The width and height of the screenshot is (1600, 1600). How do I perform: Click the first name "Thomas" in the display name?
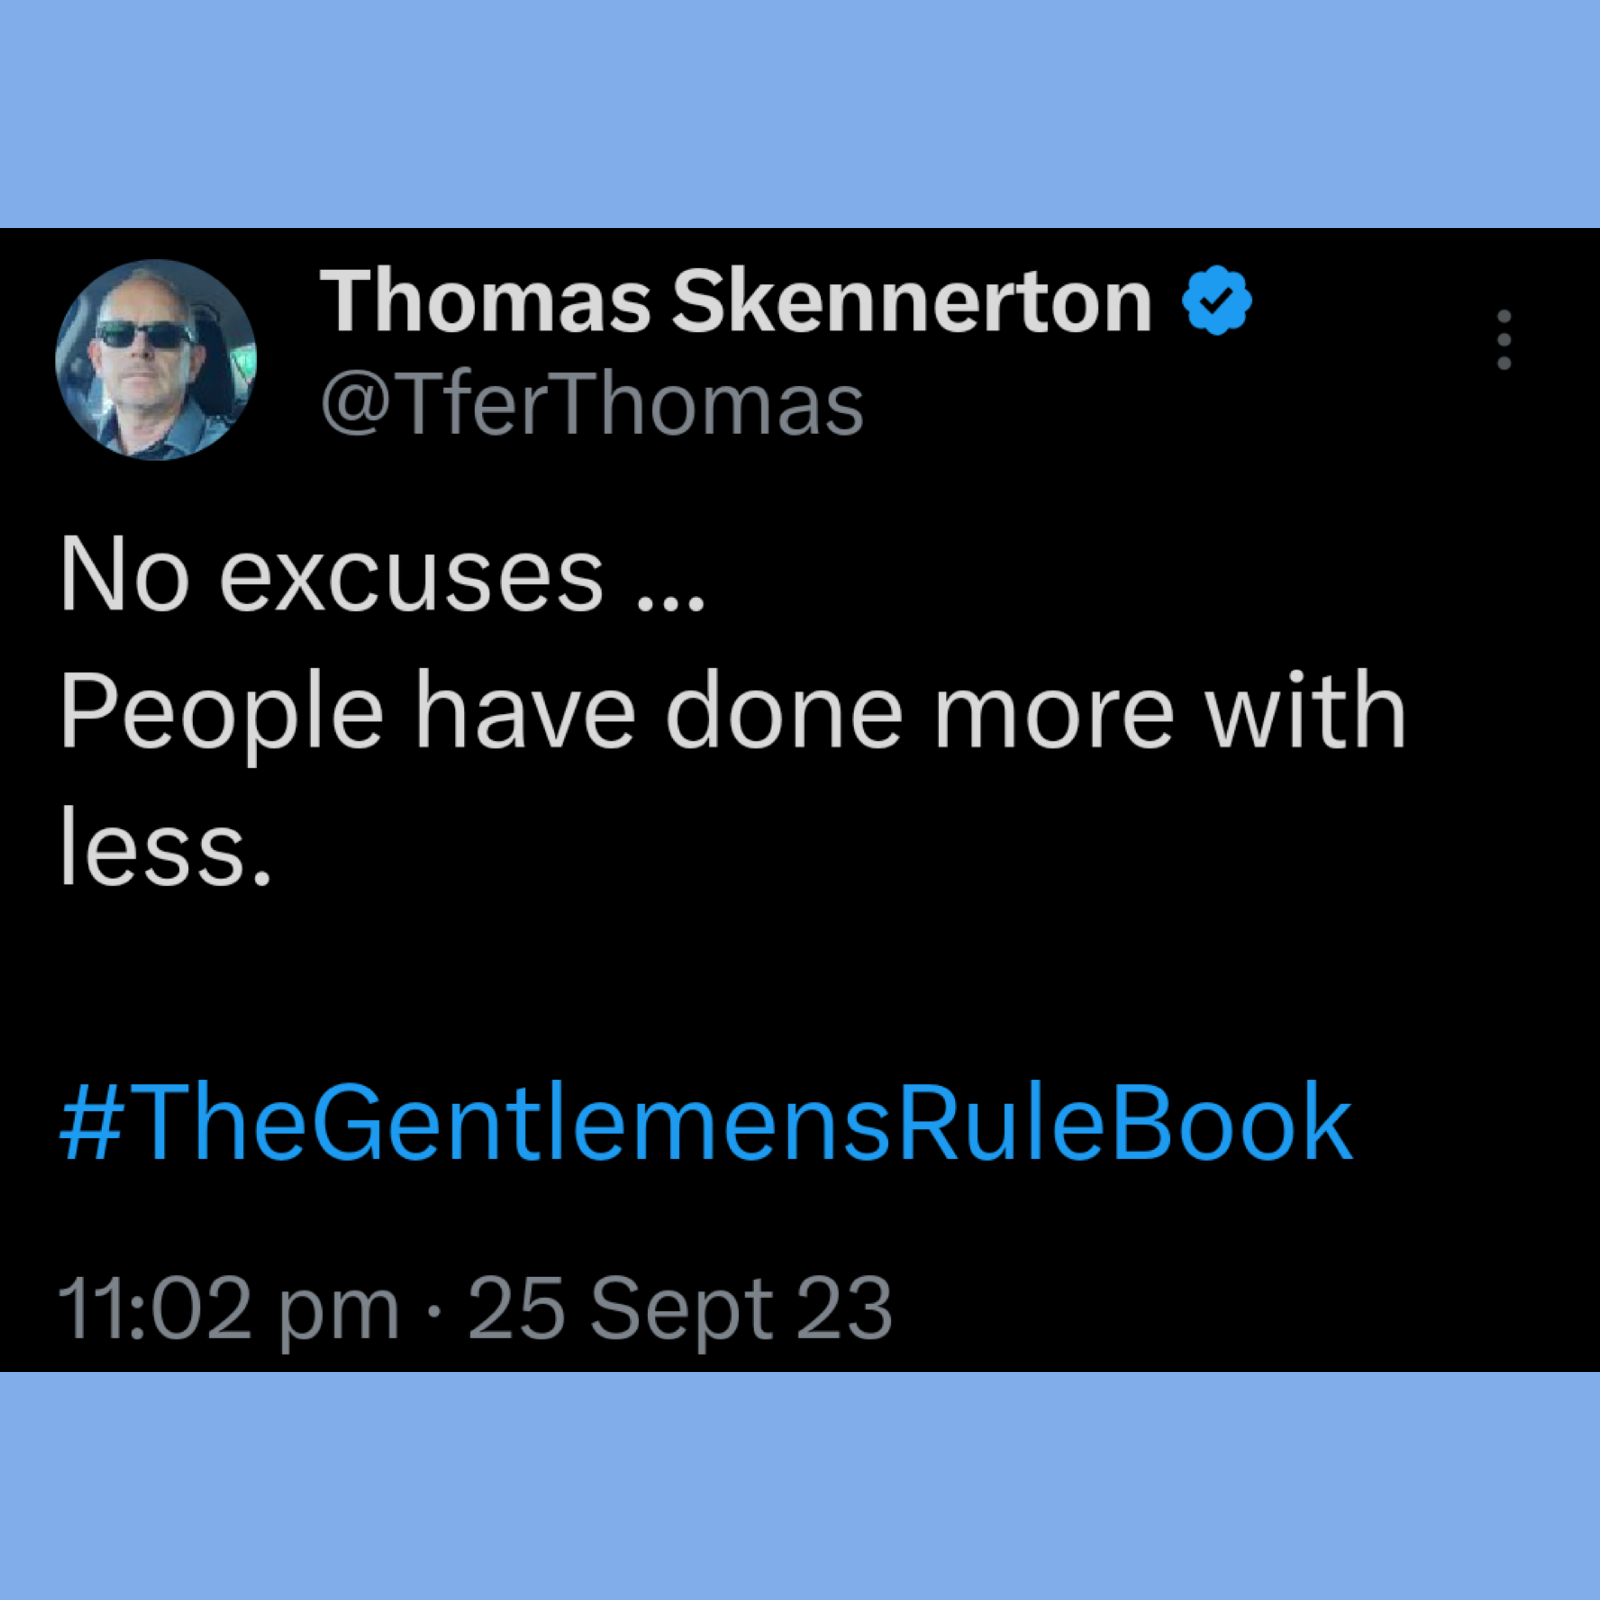[x=485, y=301]
